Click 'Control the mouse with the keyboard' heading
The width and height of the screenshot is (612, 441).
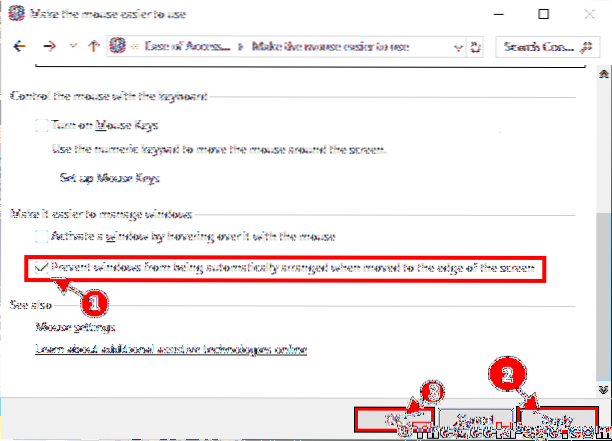pos(109,96)
